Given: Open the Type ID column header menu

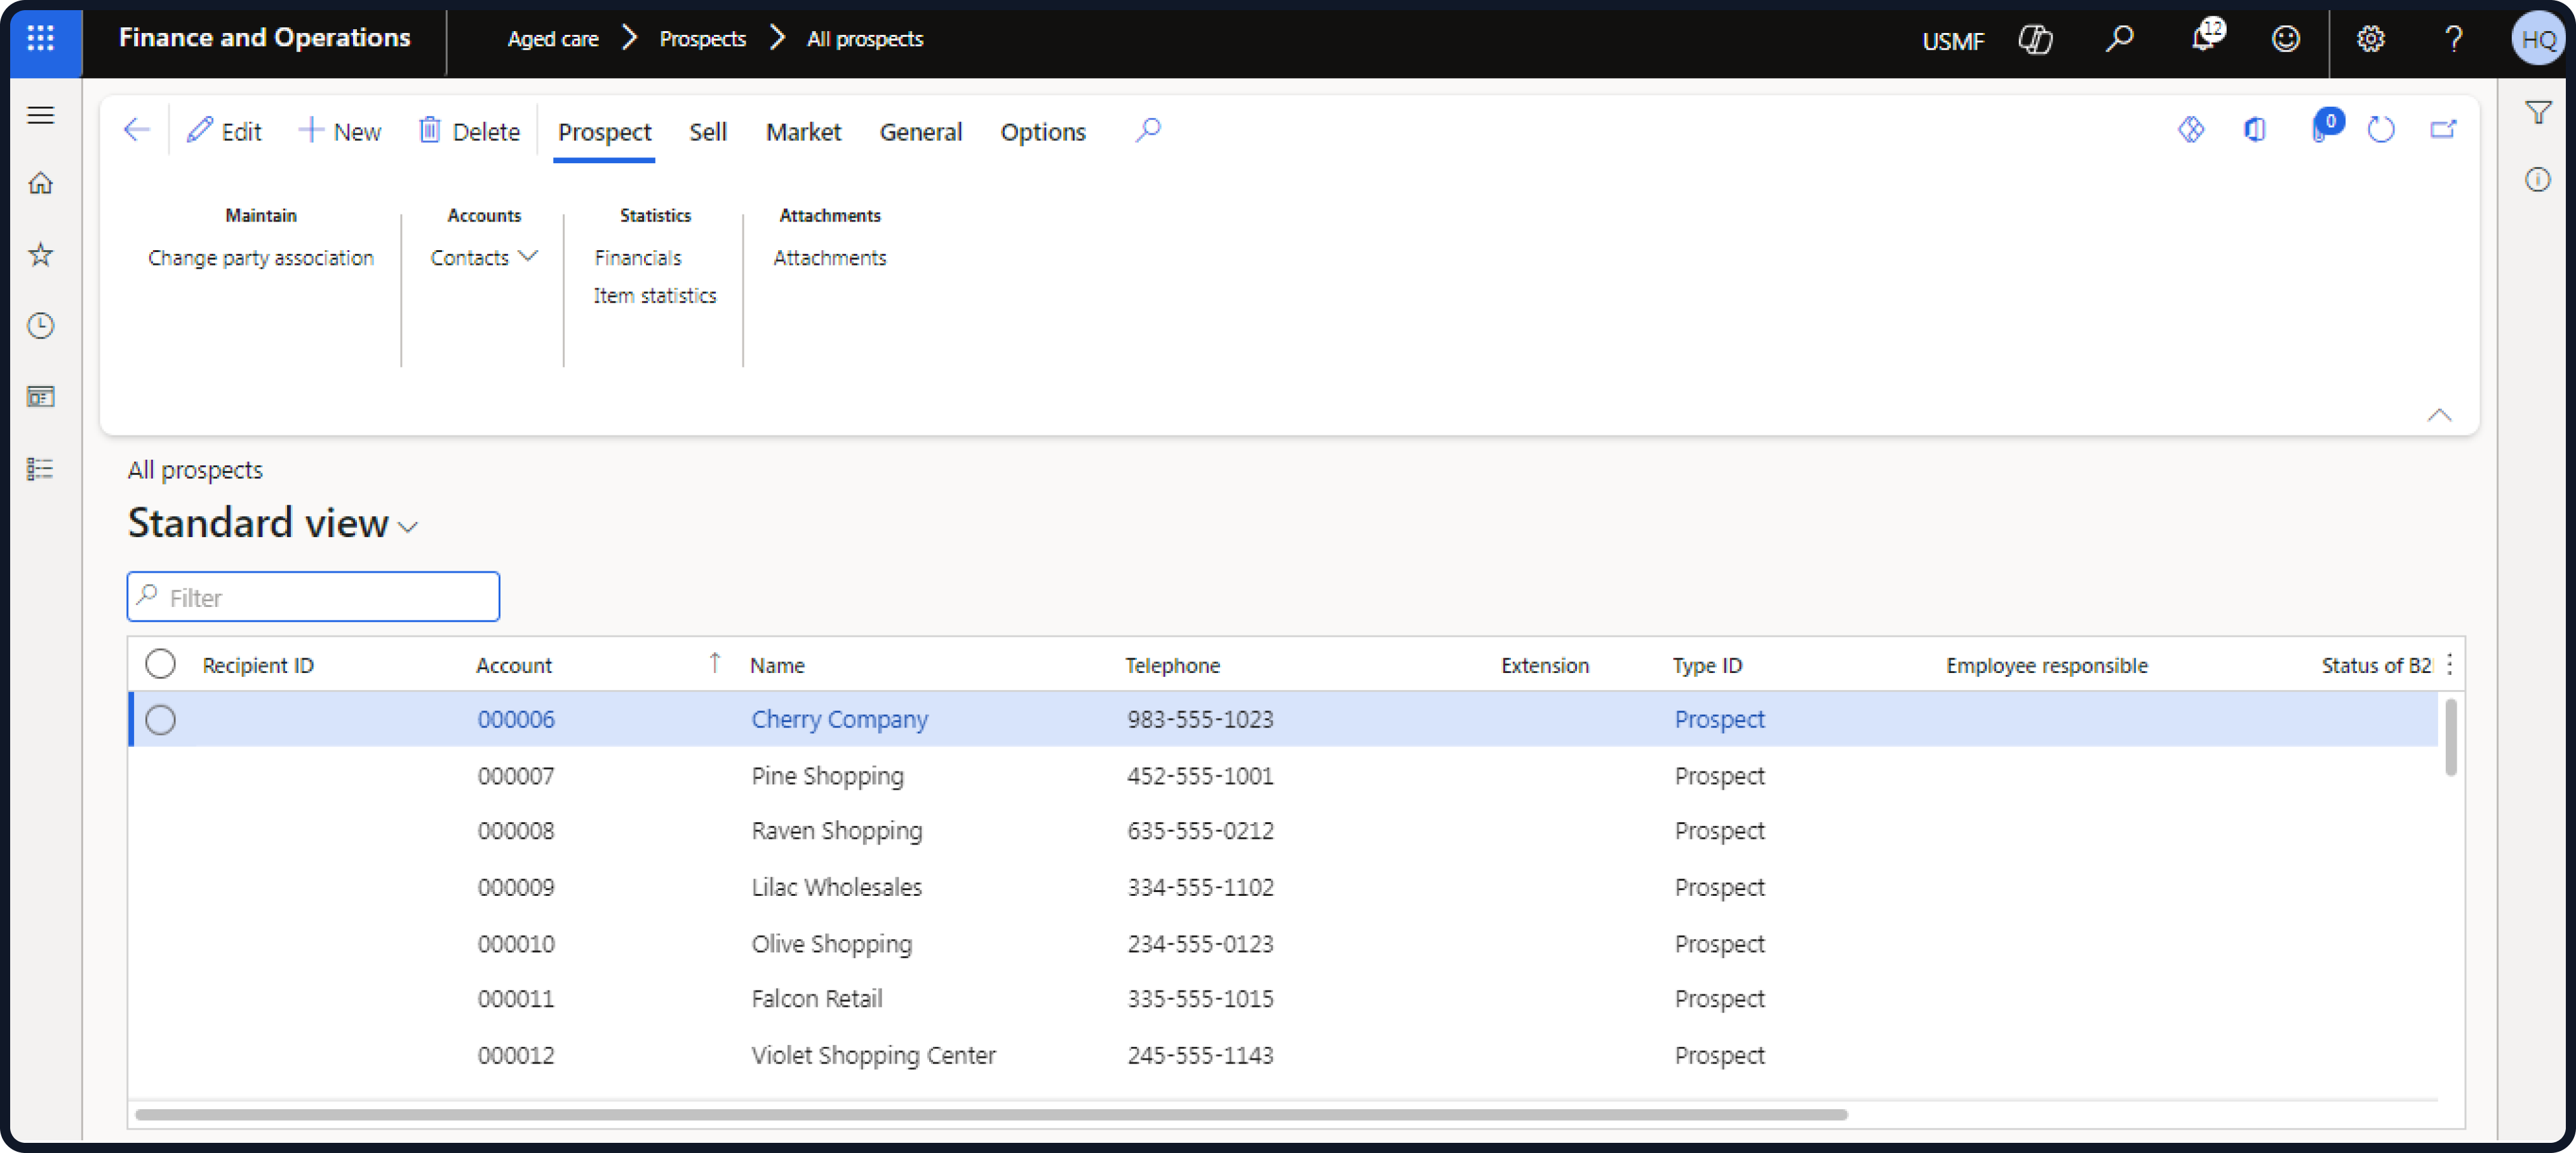Looking at the screenshot, I should pyautogui.click(x=1707, y=665).
